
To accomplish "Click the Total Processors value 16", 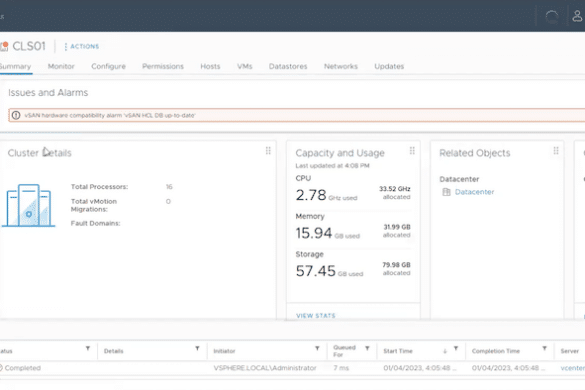I will pos(169,187).
